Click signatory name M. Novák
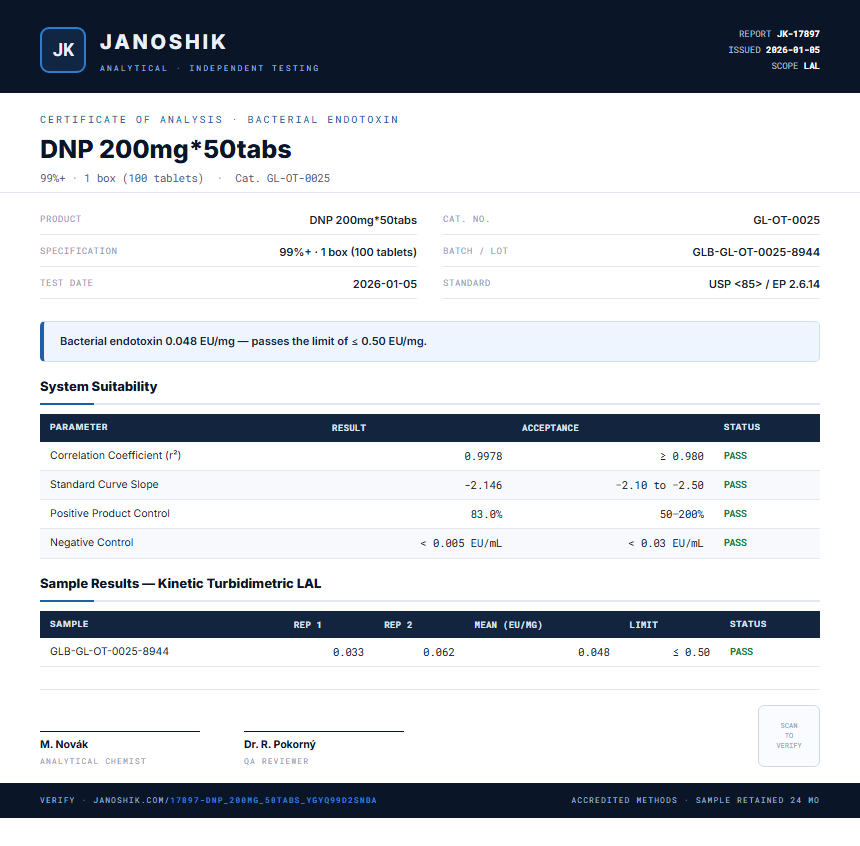Screen dimensions: 860x846 [64, 745]
